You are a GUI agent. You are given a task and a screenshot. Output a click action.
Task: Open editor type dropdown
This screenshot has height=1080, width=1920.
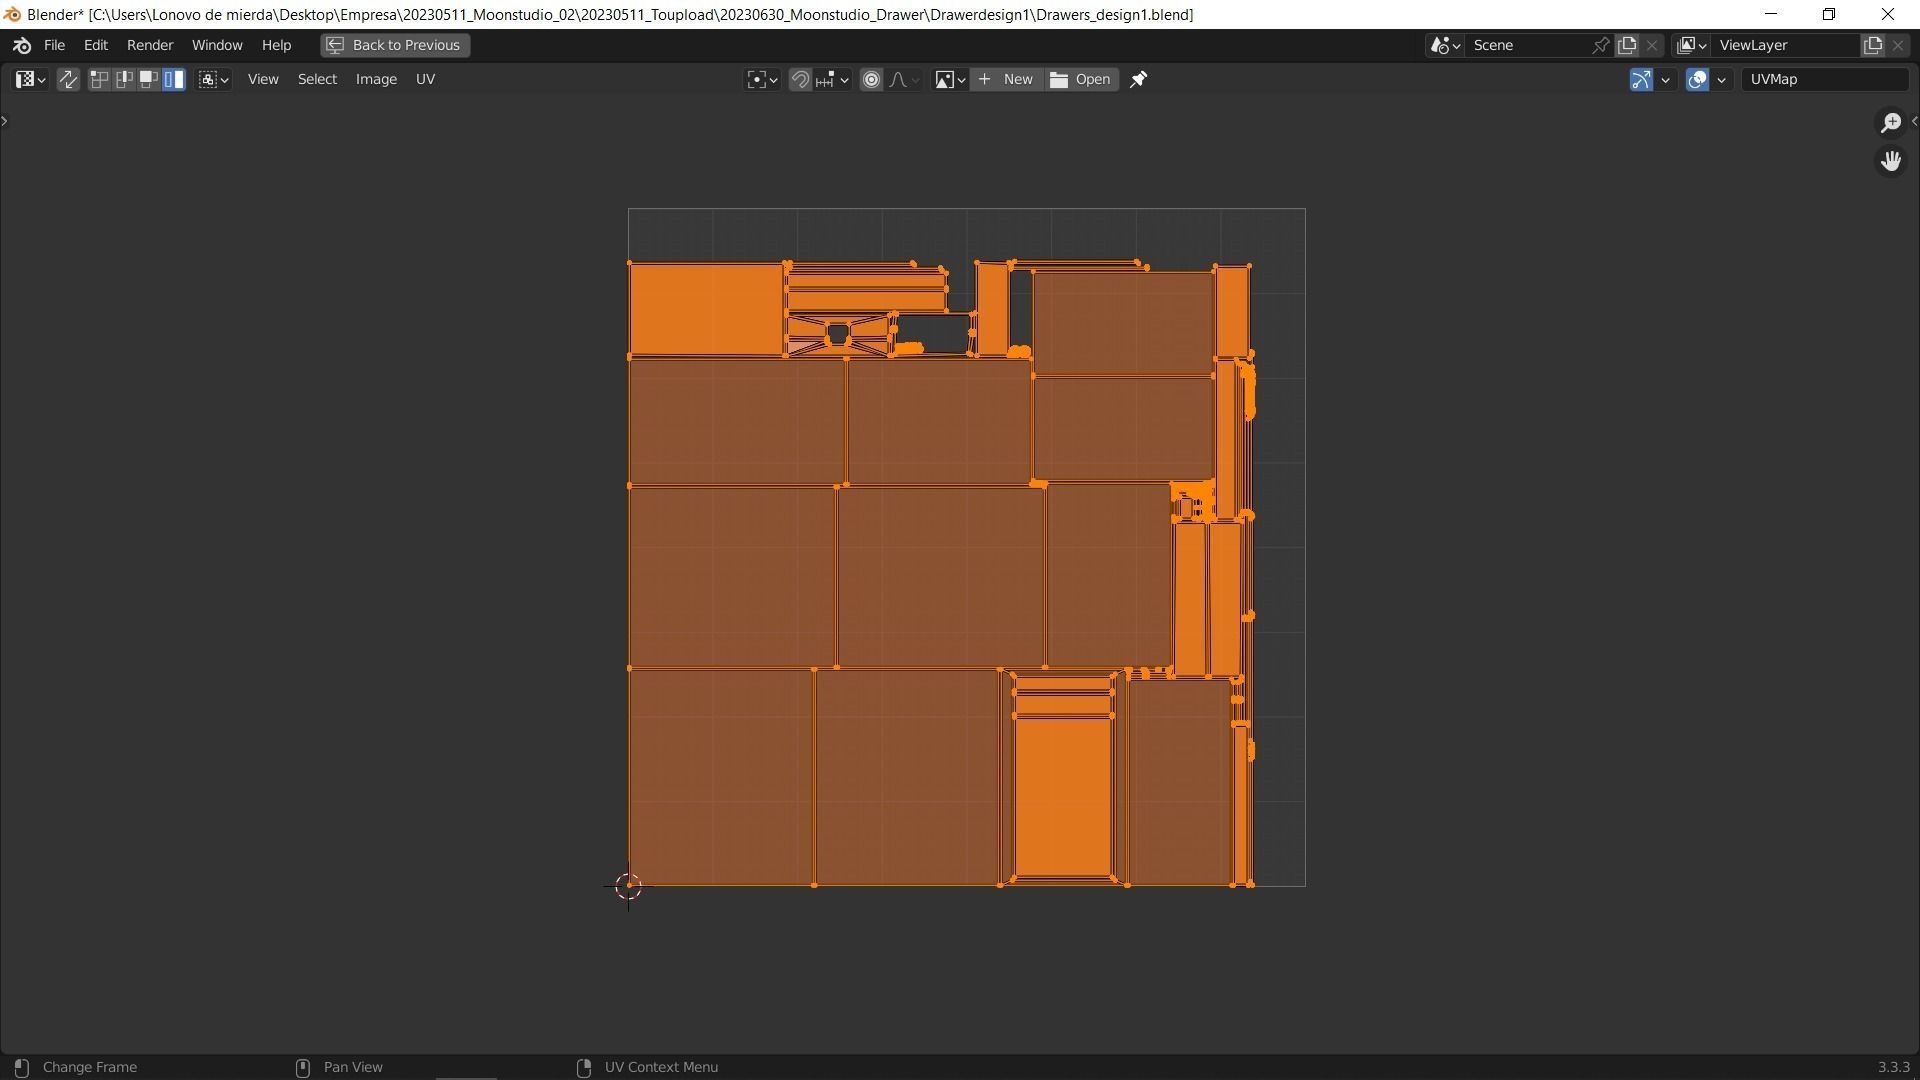30,79
